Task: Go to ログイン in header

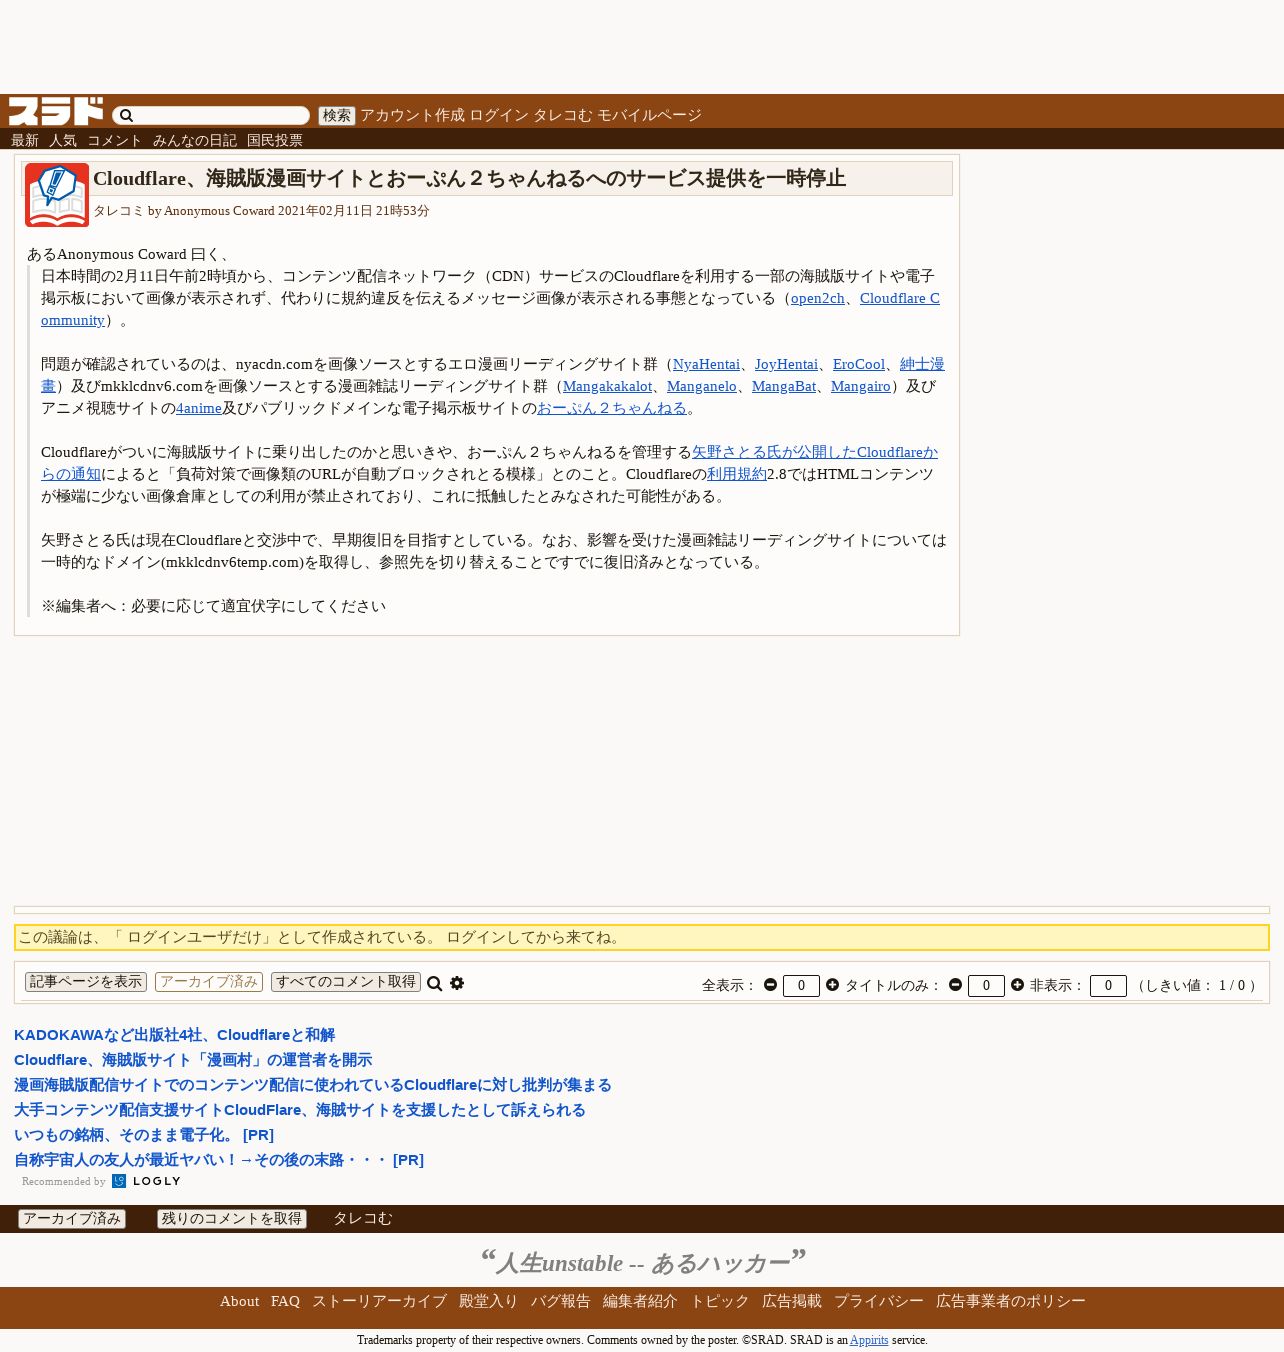Action: click(x=499, y=116)
